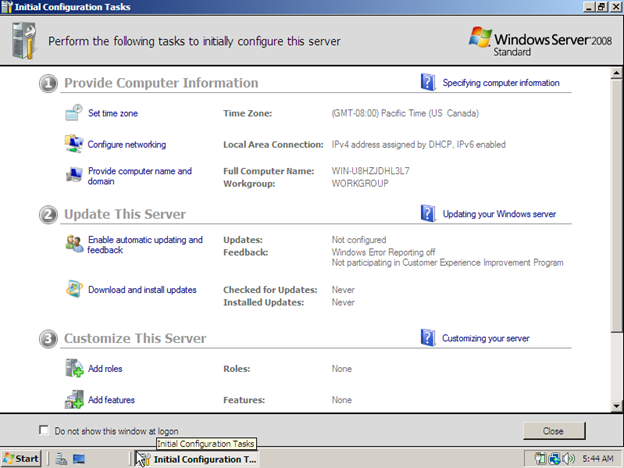The width and height of the screenshot is (624, 468).
Task: Open the Add roles link
Action: (x=105, y=369)
